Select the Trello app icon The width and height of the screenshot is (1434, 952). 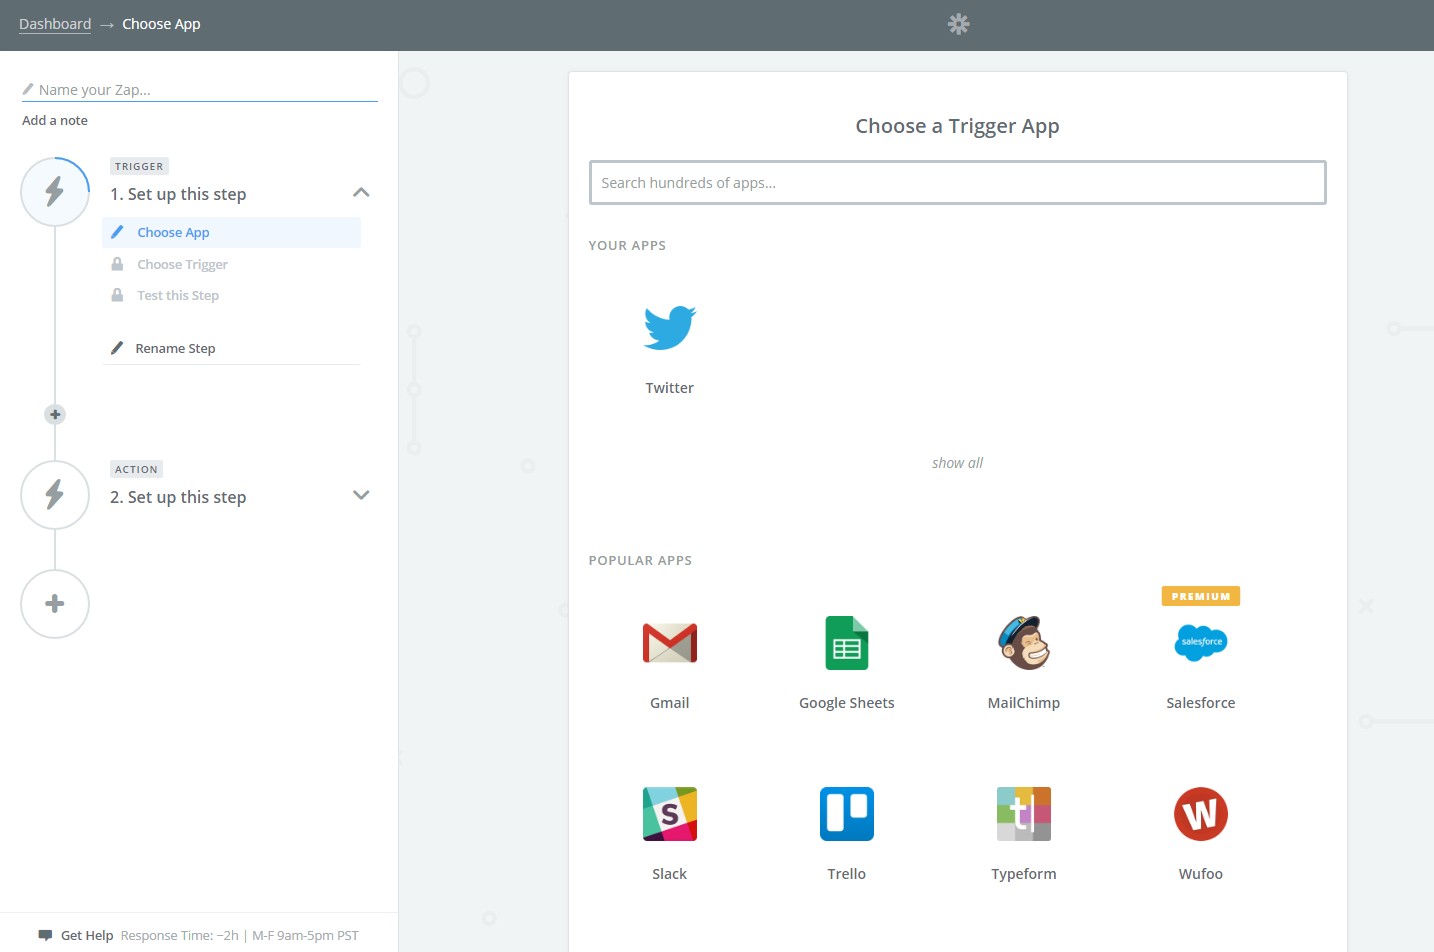846,814
